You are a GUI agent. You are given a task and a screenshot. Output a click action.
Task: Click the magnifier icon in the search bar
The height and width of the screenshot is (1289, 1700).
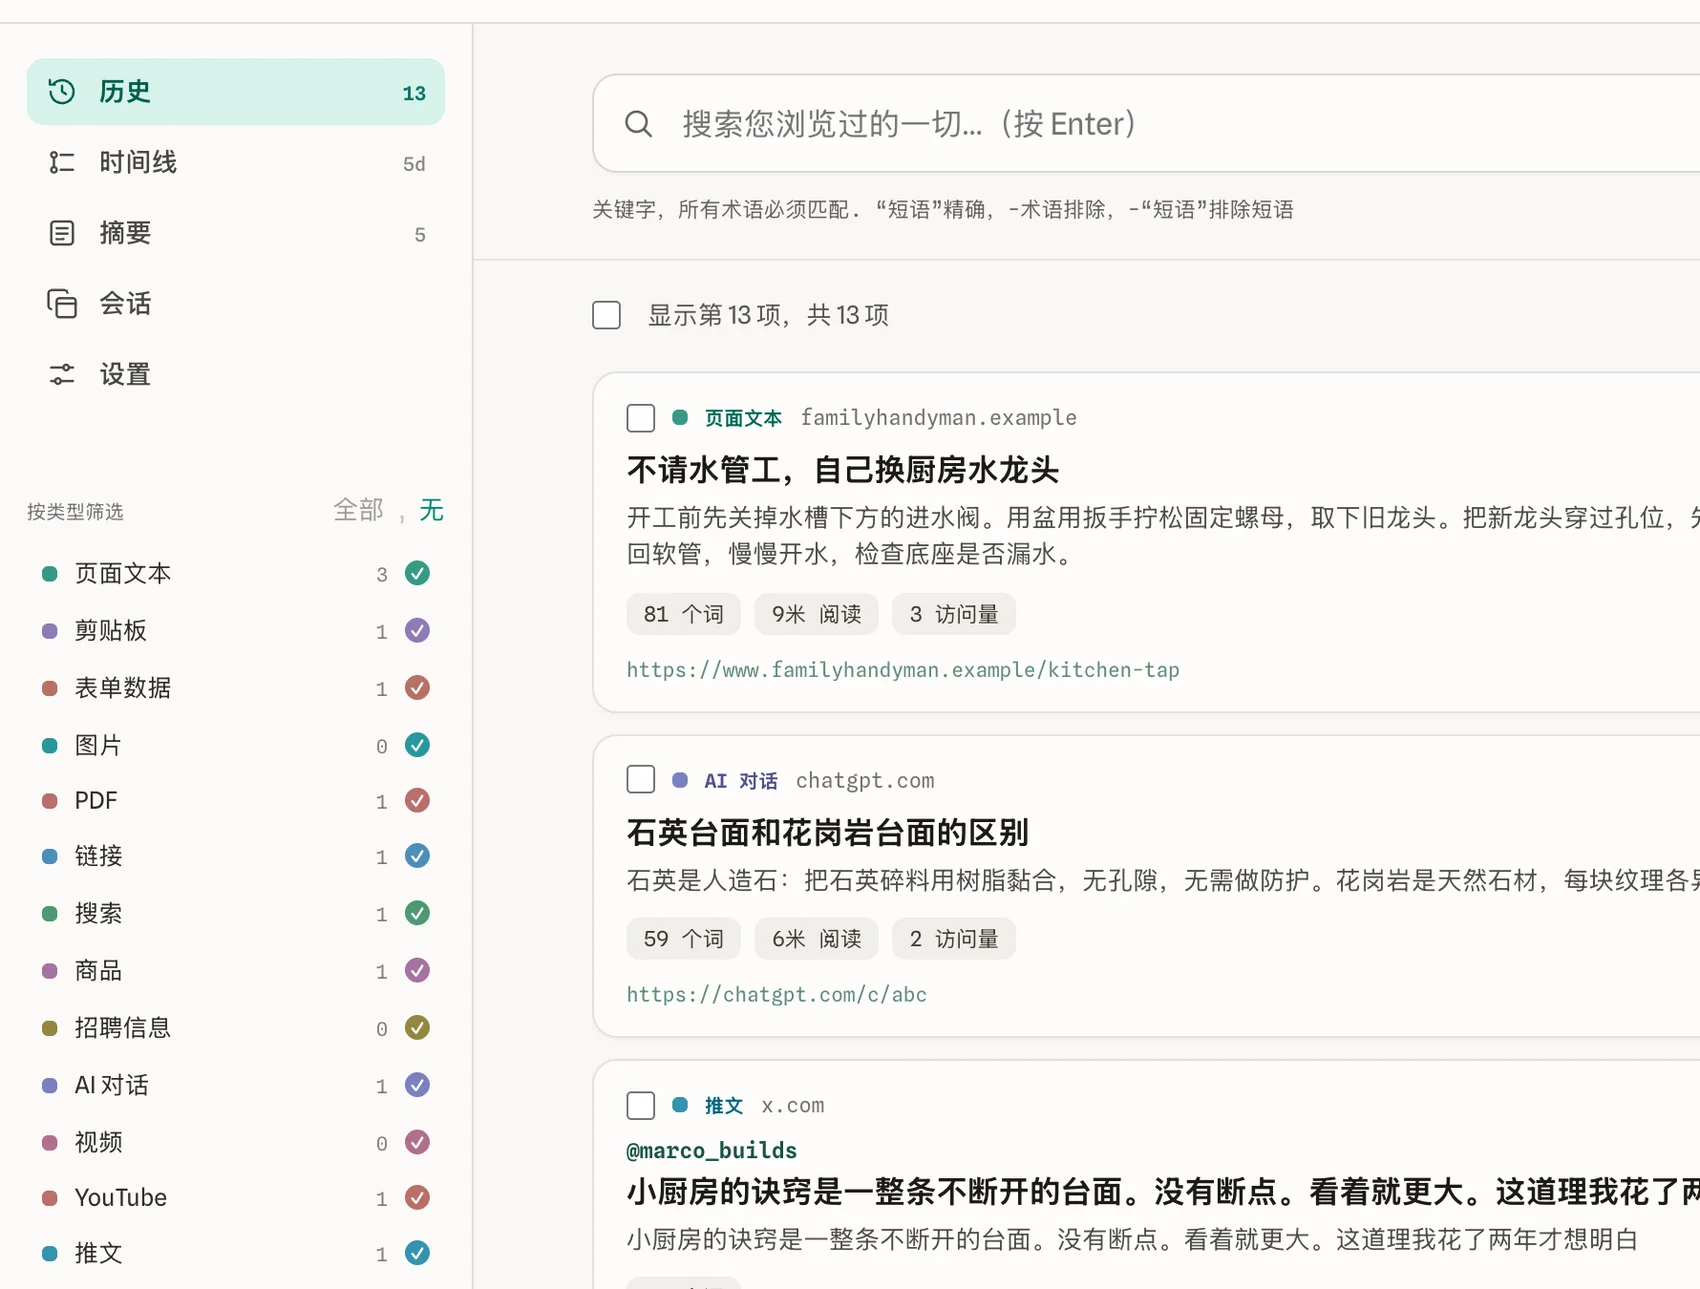[638, 124]
